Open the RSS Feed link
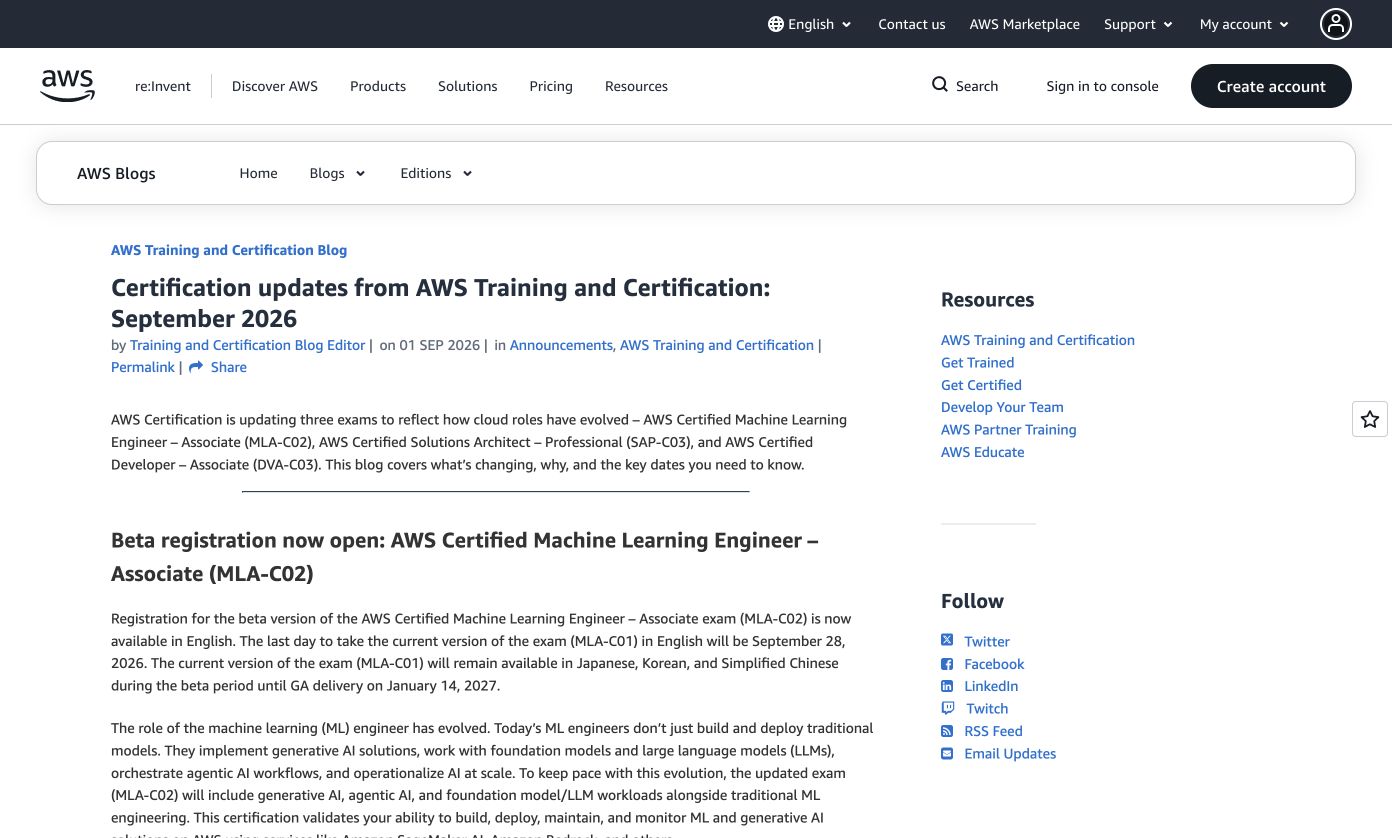This screenshot has height=838, width=1392. pos(993,731)
